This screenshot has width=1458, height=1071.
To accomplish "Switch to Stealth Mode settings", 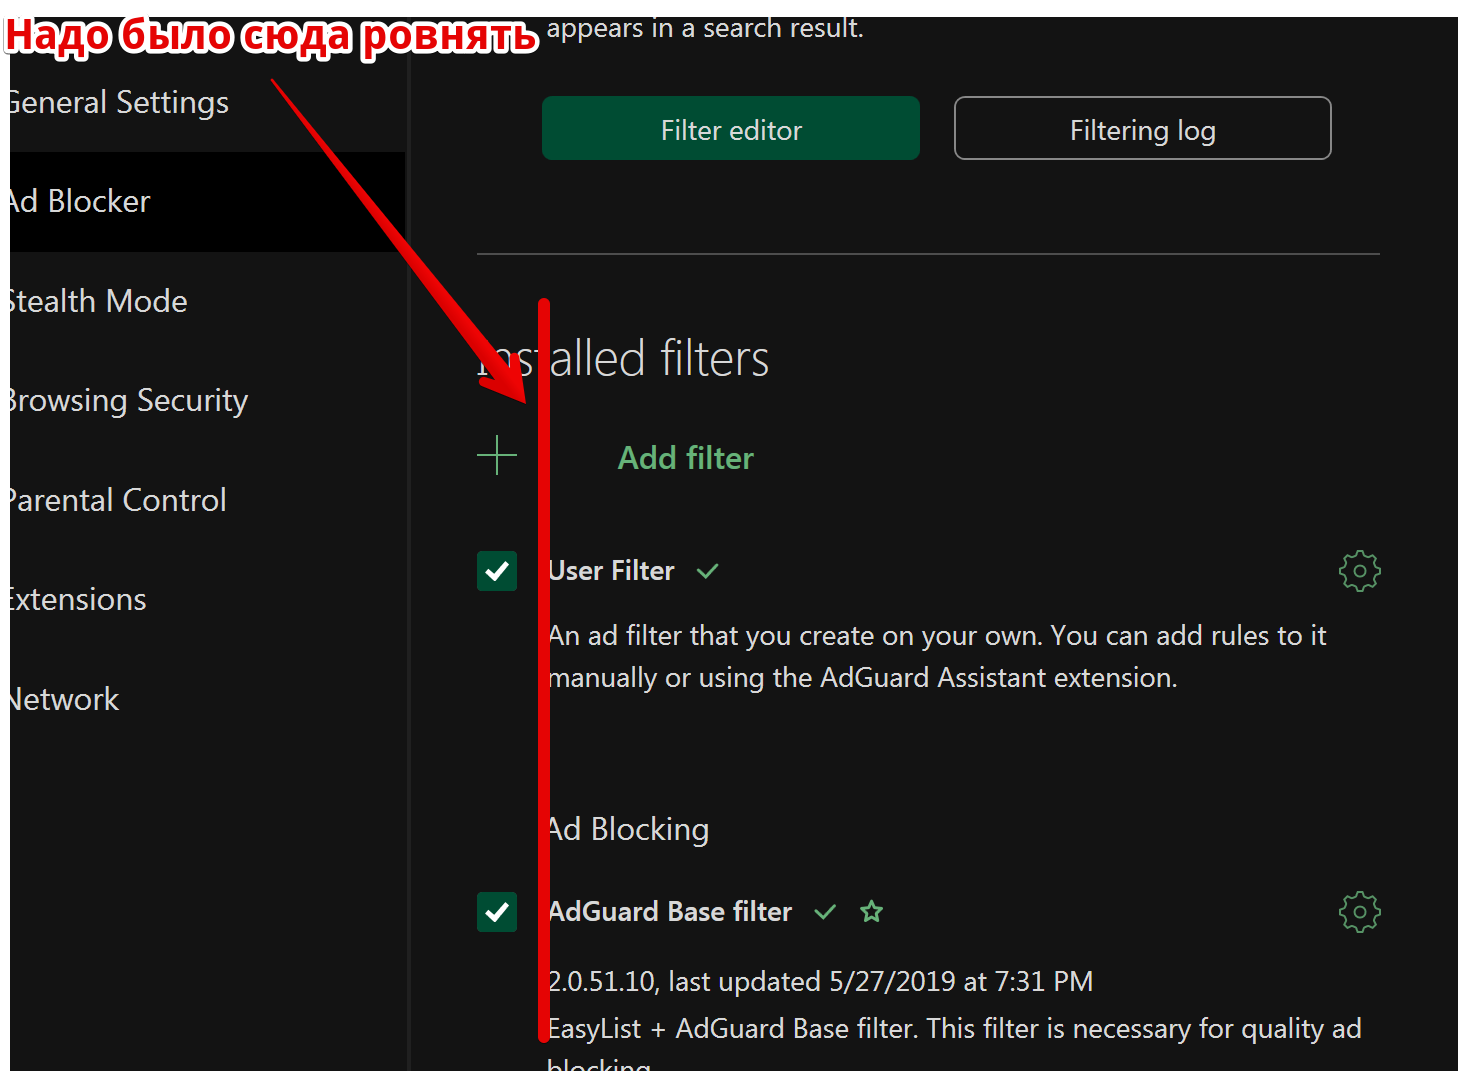I will click(98, 301).
